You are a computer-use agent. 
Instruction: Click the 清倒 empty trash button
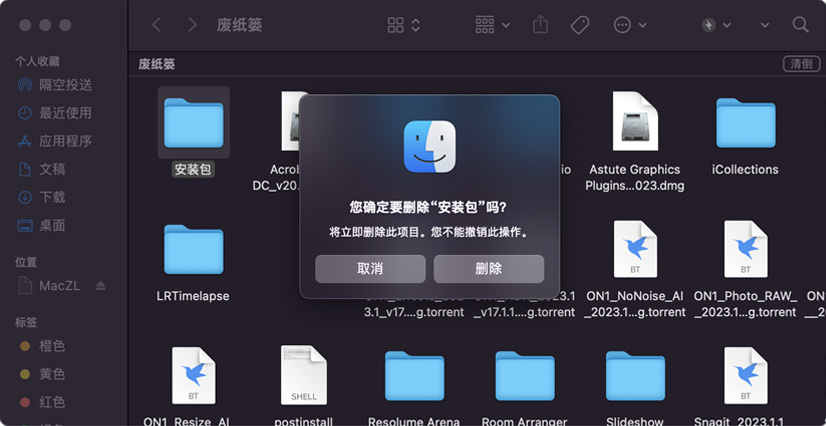[x=801, y=64]
